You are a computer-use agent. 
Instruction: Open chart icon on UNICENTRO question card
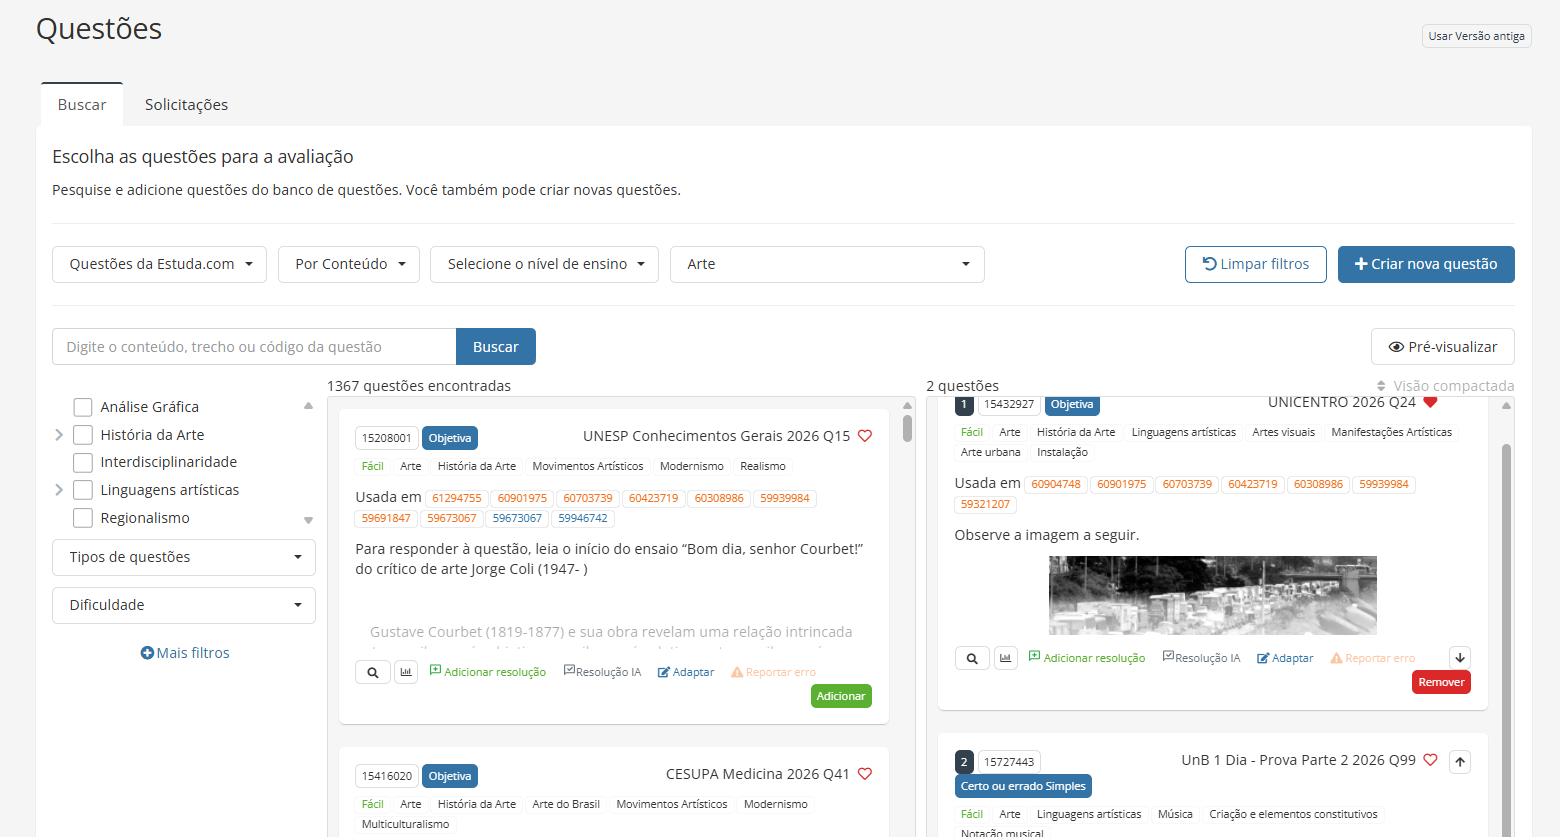click(1005, 658)
